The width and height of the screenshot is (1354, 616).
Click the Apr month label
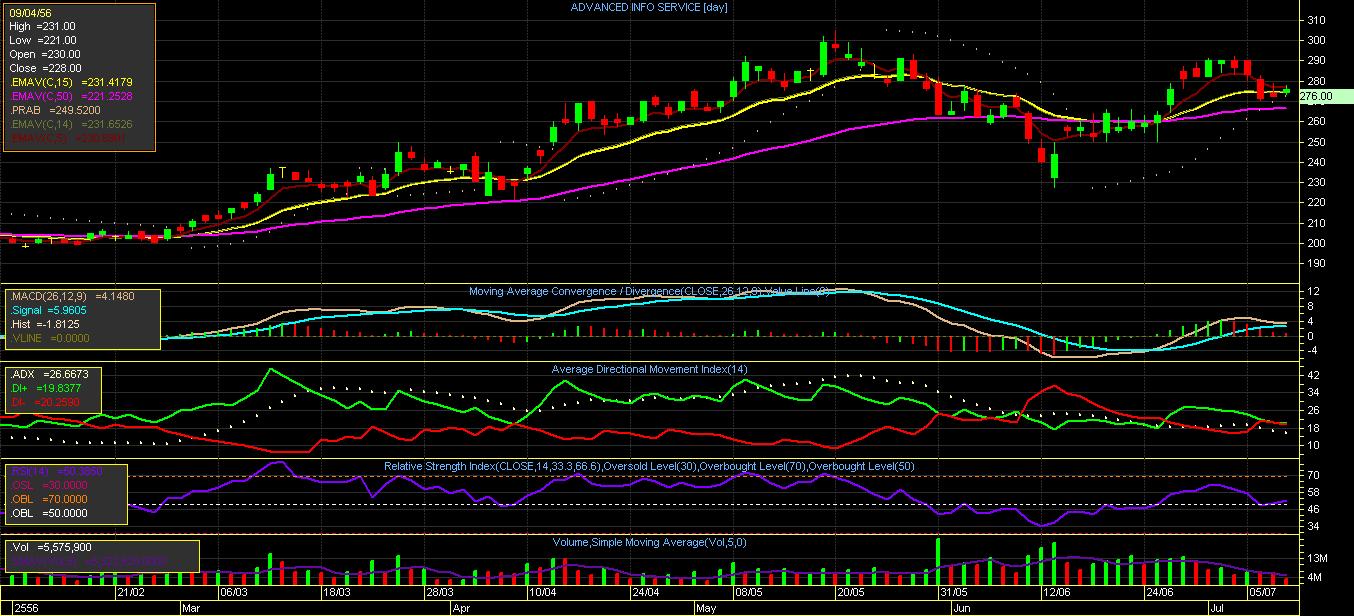point(461,607)
